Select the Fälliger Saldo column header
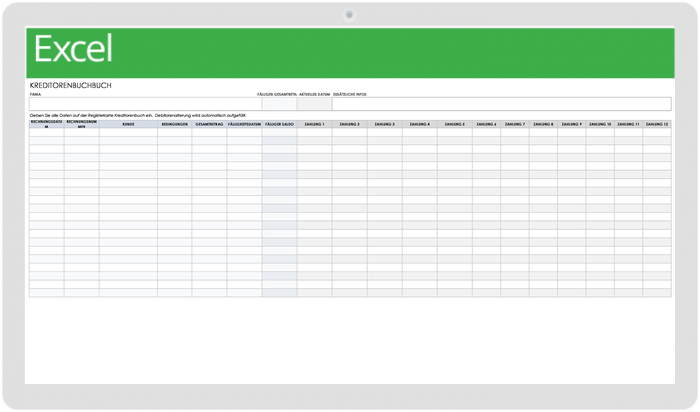Viewport: 700px width, 412px height. [x=279, y=125]
